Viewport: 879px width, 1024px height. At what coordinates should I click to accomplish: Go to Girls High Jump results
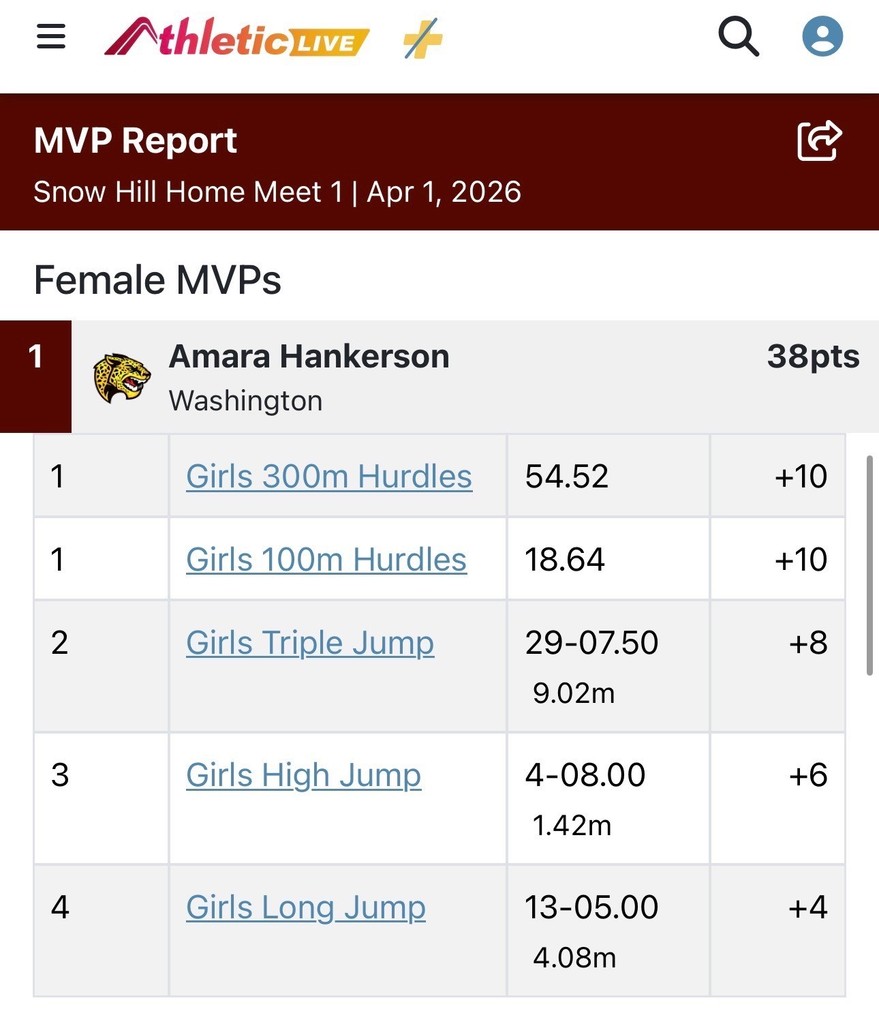click(x=303, y=775)
